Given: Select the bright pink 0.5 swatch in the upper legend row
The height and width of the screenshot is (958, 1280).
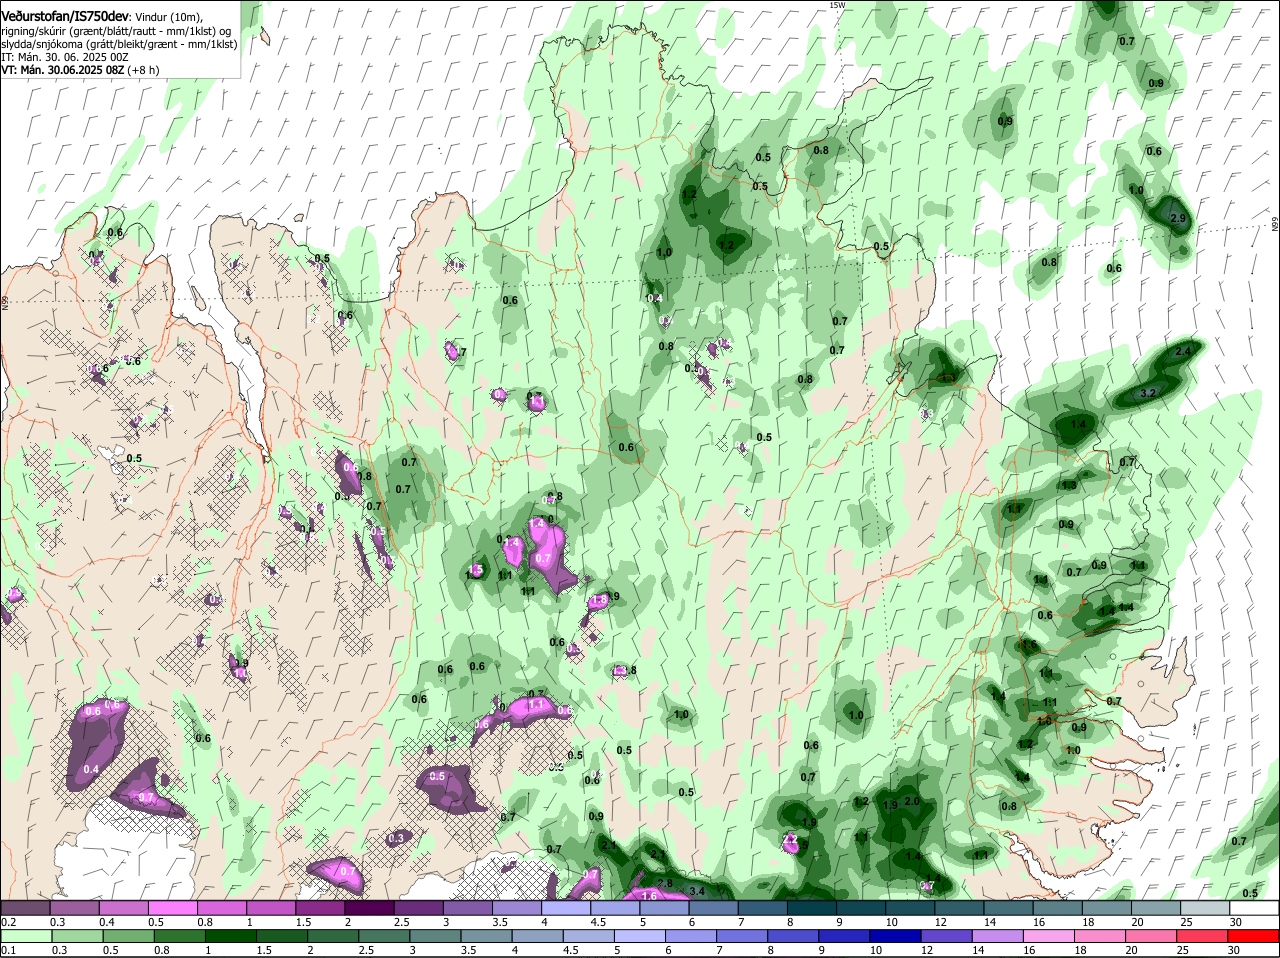Looking at the screenshot, I should [x=172, y=908].
